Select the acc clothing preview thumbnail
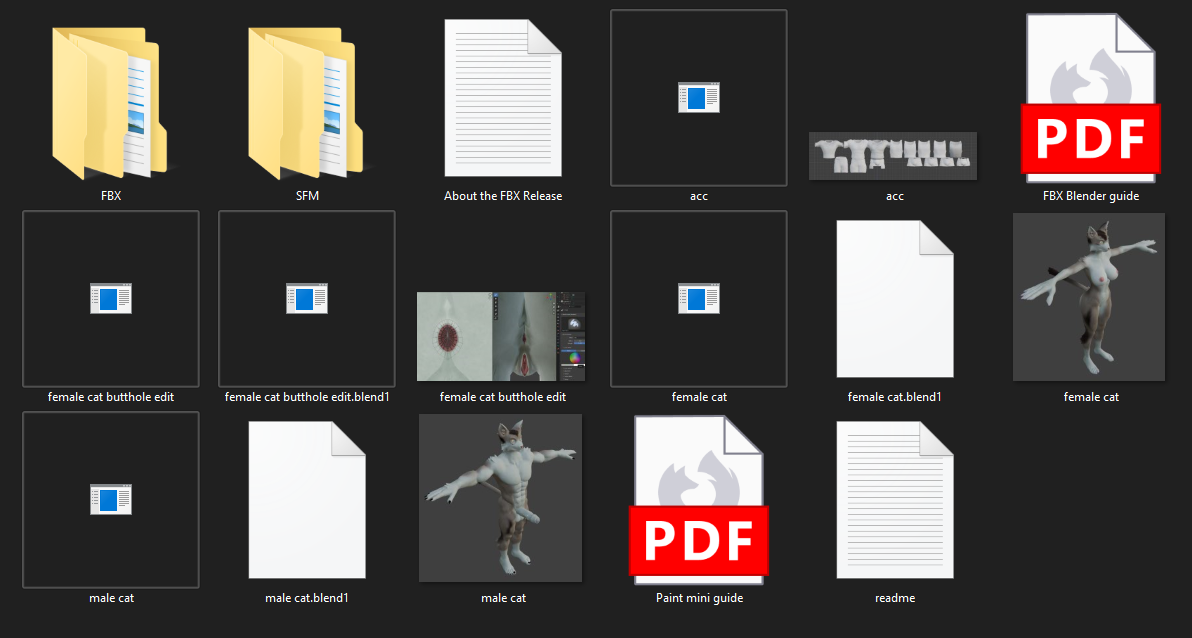This screenshot has height=638, width=1192. pos(893,156)
